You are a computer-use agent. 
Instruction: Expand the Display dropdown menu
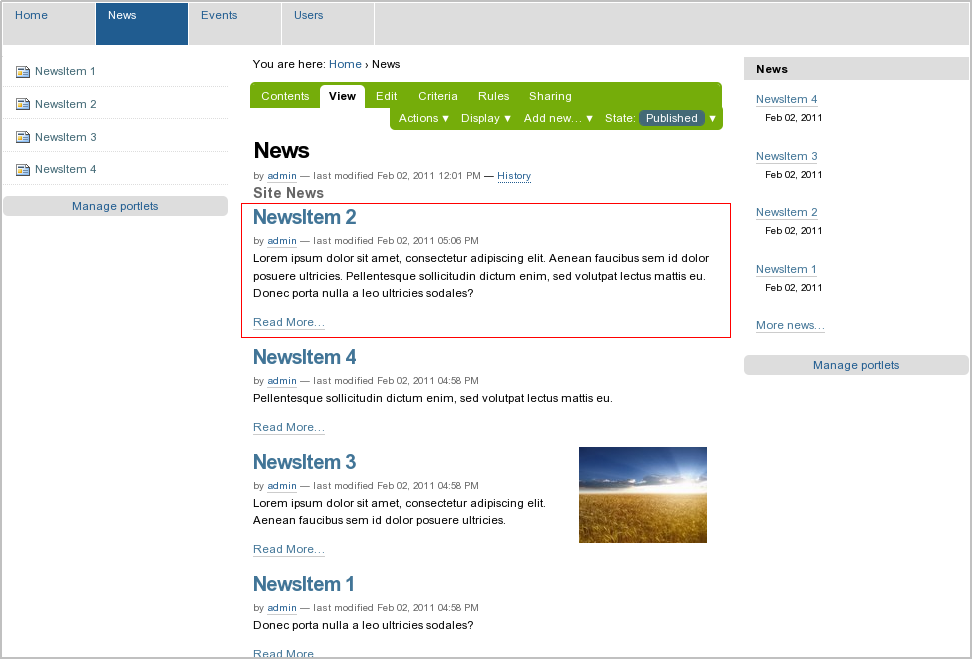tap(485, 118)
